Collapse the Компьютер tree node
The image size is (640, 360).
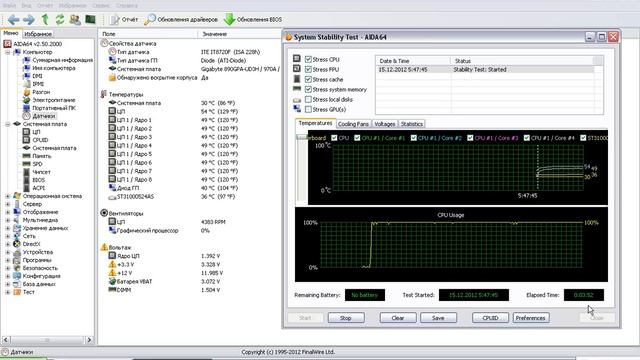pos(7,52)
